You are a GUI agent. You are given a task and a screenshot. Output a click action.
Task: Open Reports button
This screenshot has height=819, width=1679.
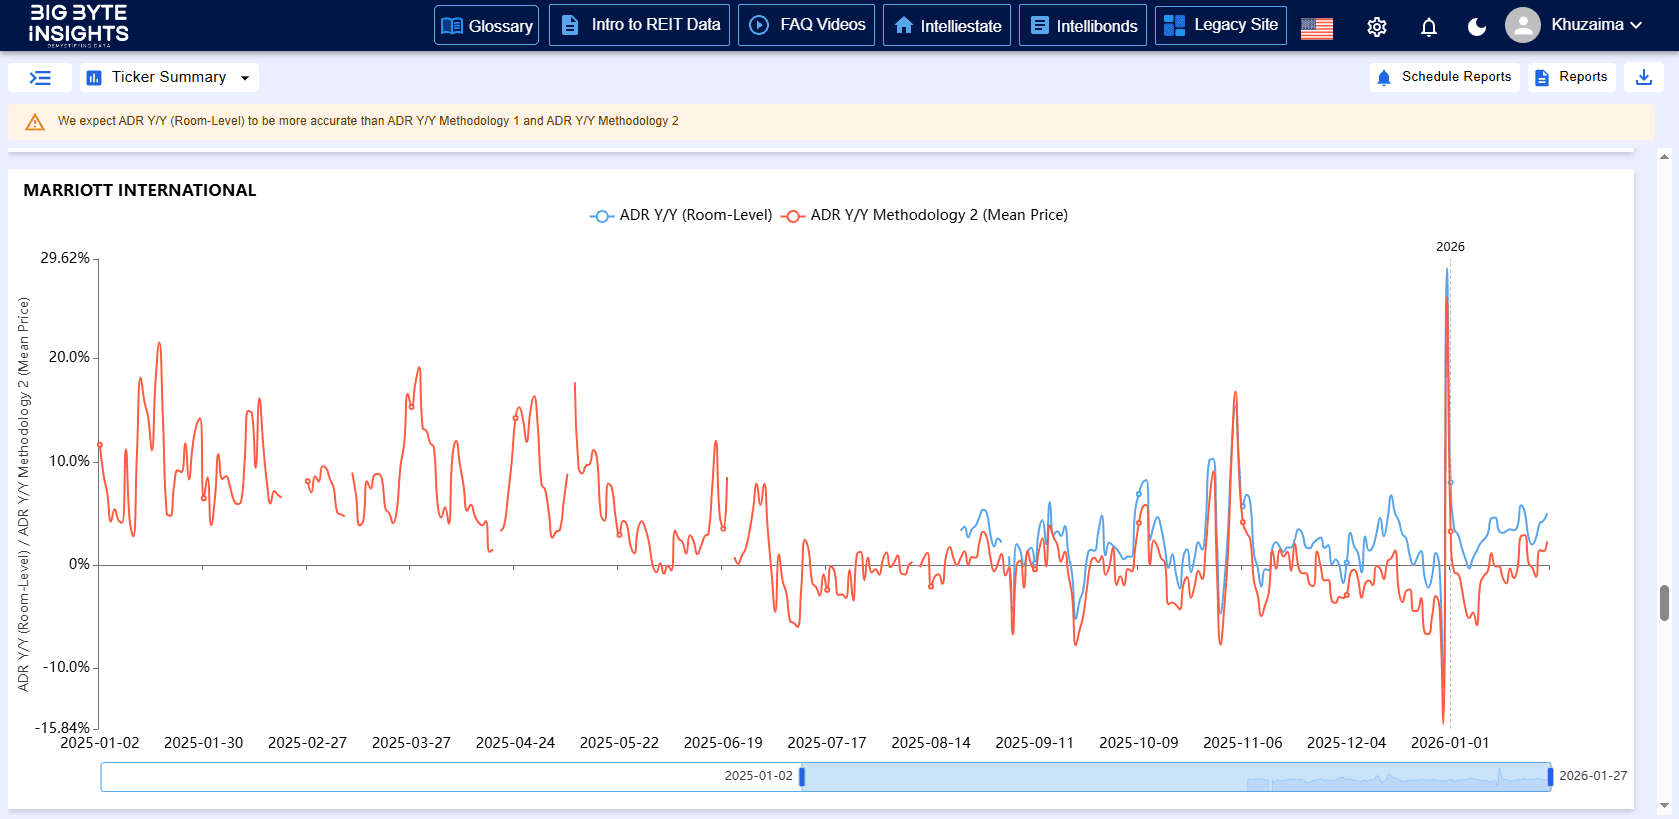click(x=1571, y=77)
